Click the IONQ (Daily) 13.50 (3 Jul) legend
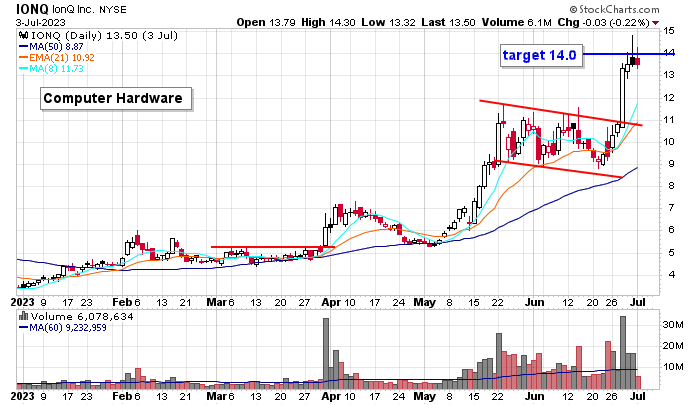 [104, 35]
